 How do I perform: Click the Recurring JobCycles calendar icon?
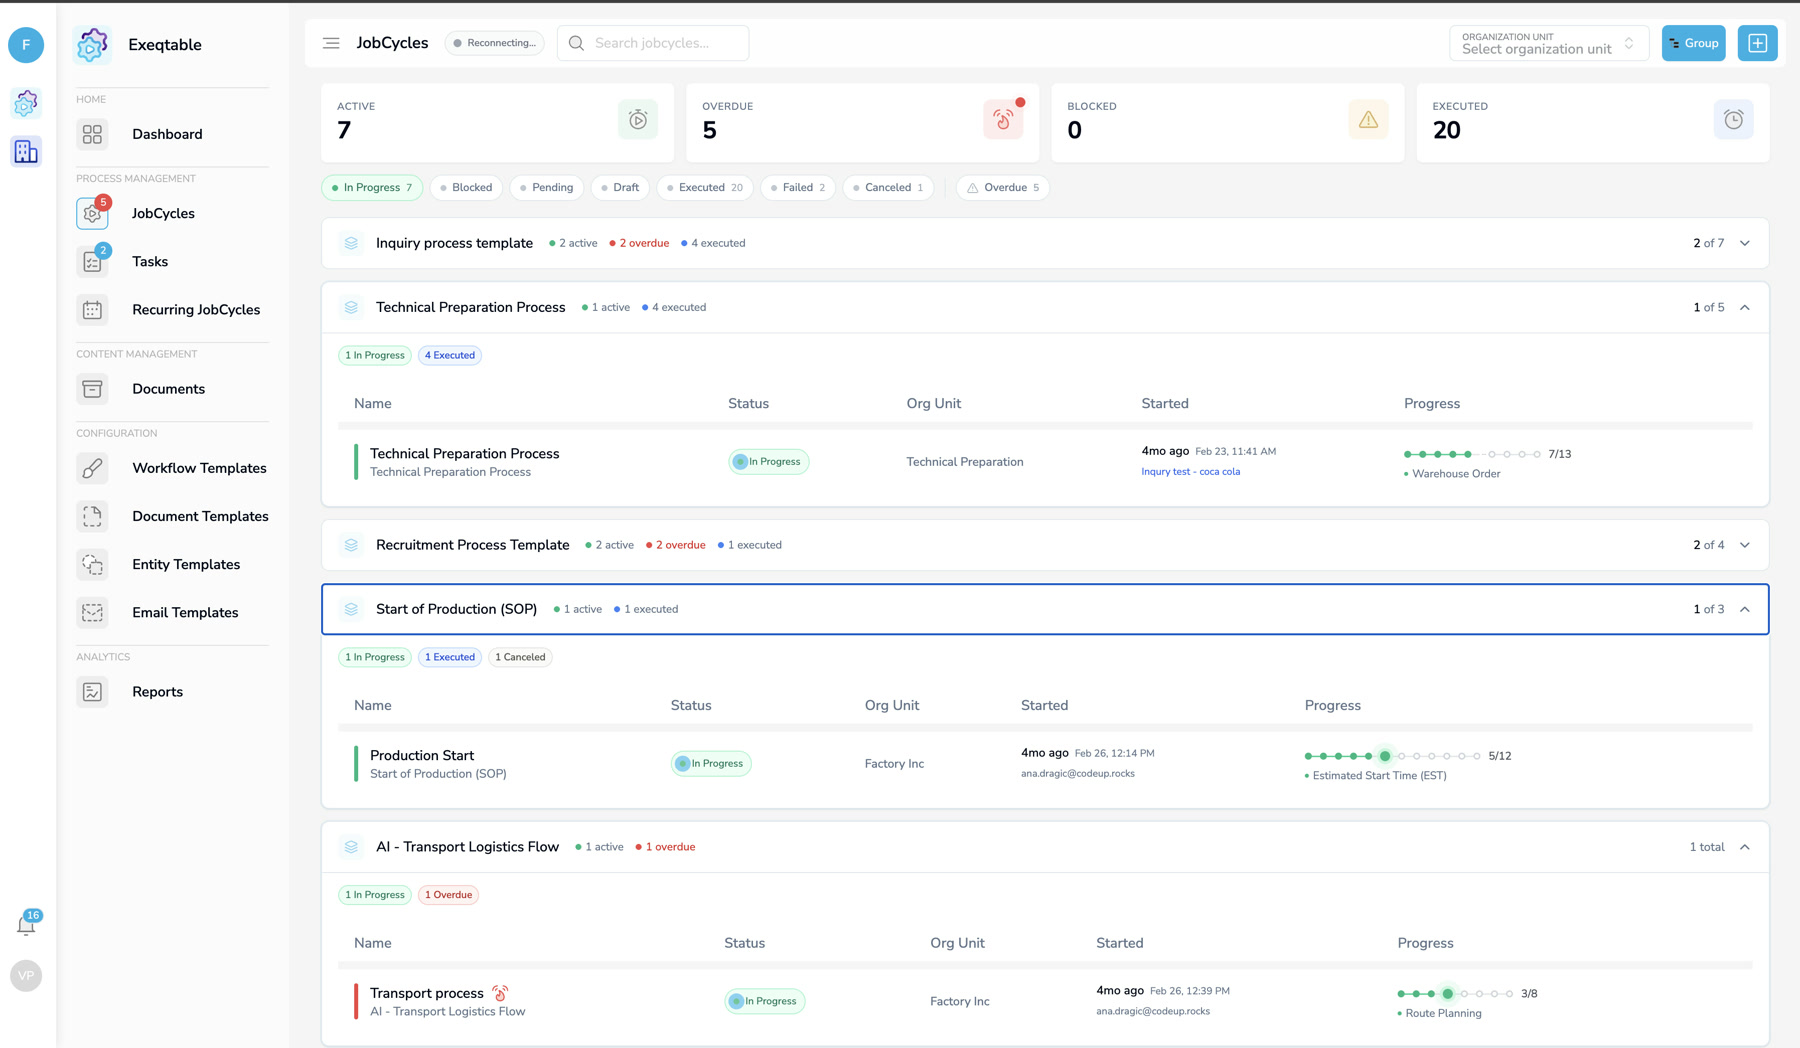click(92, 310)
